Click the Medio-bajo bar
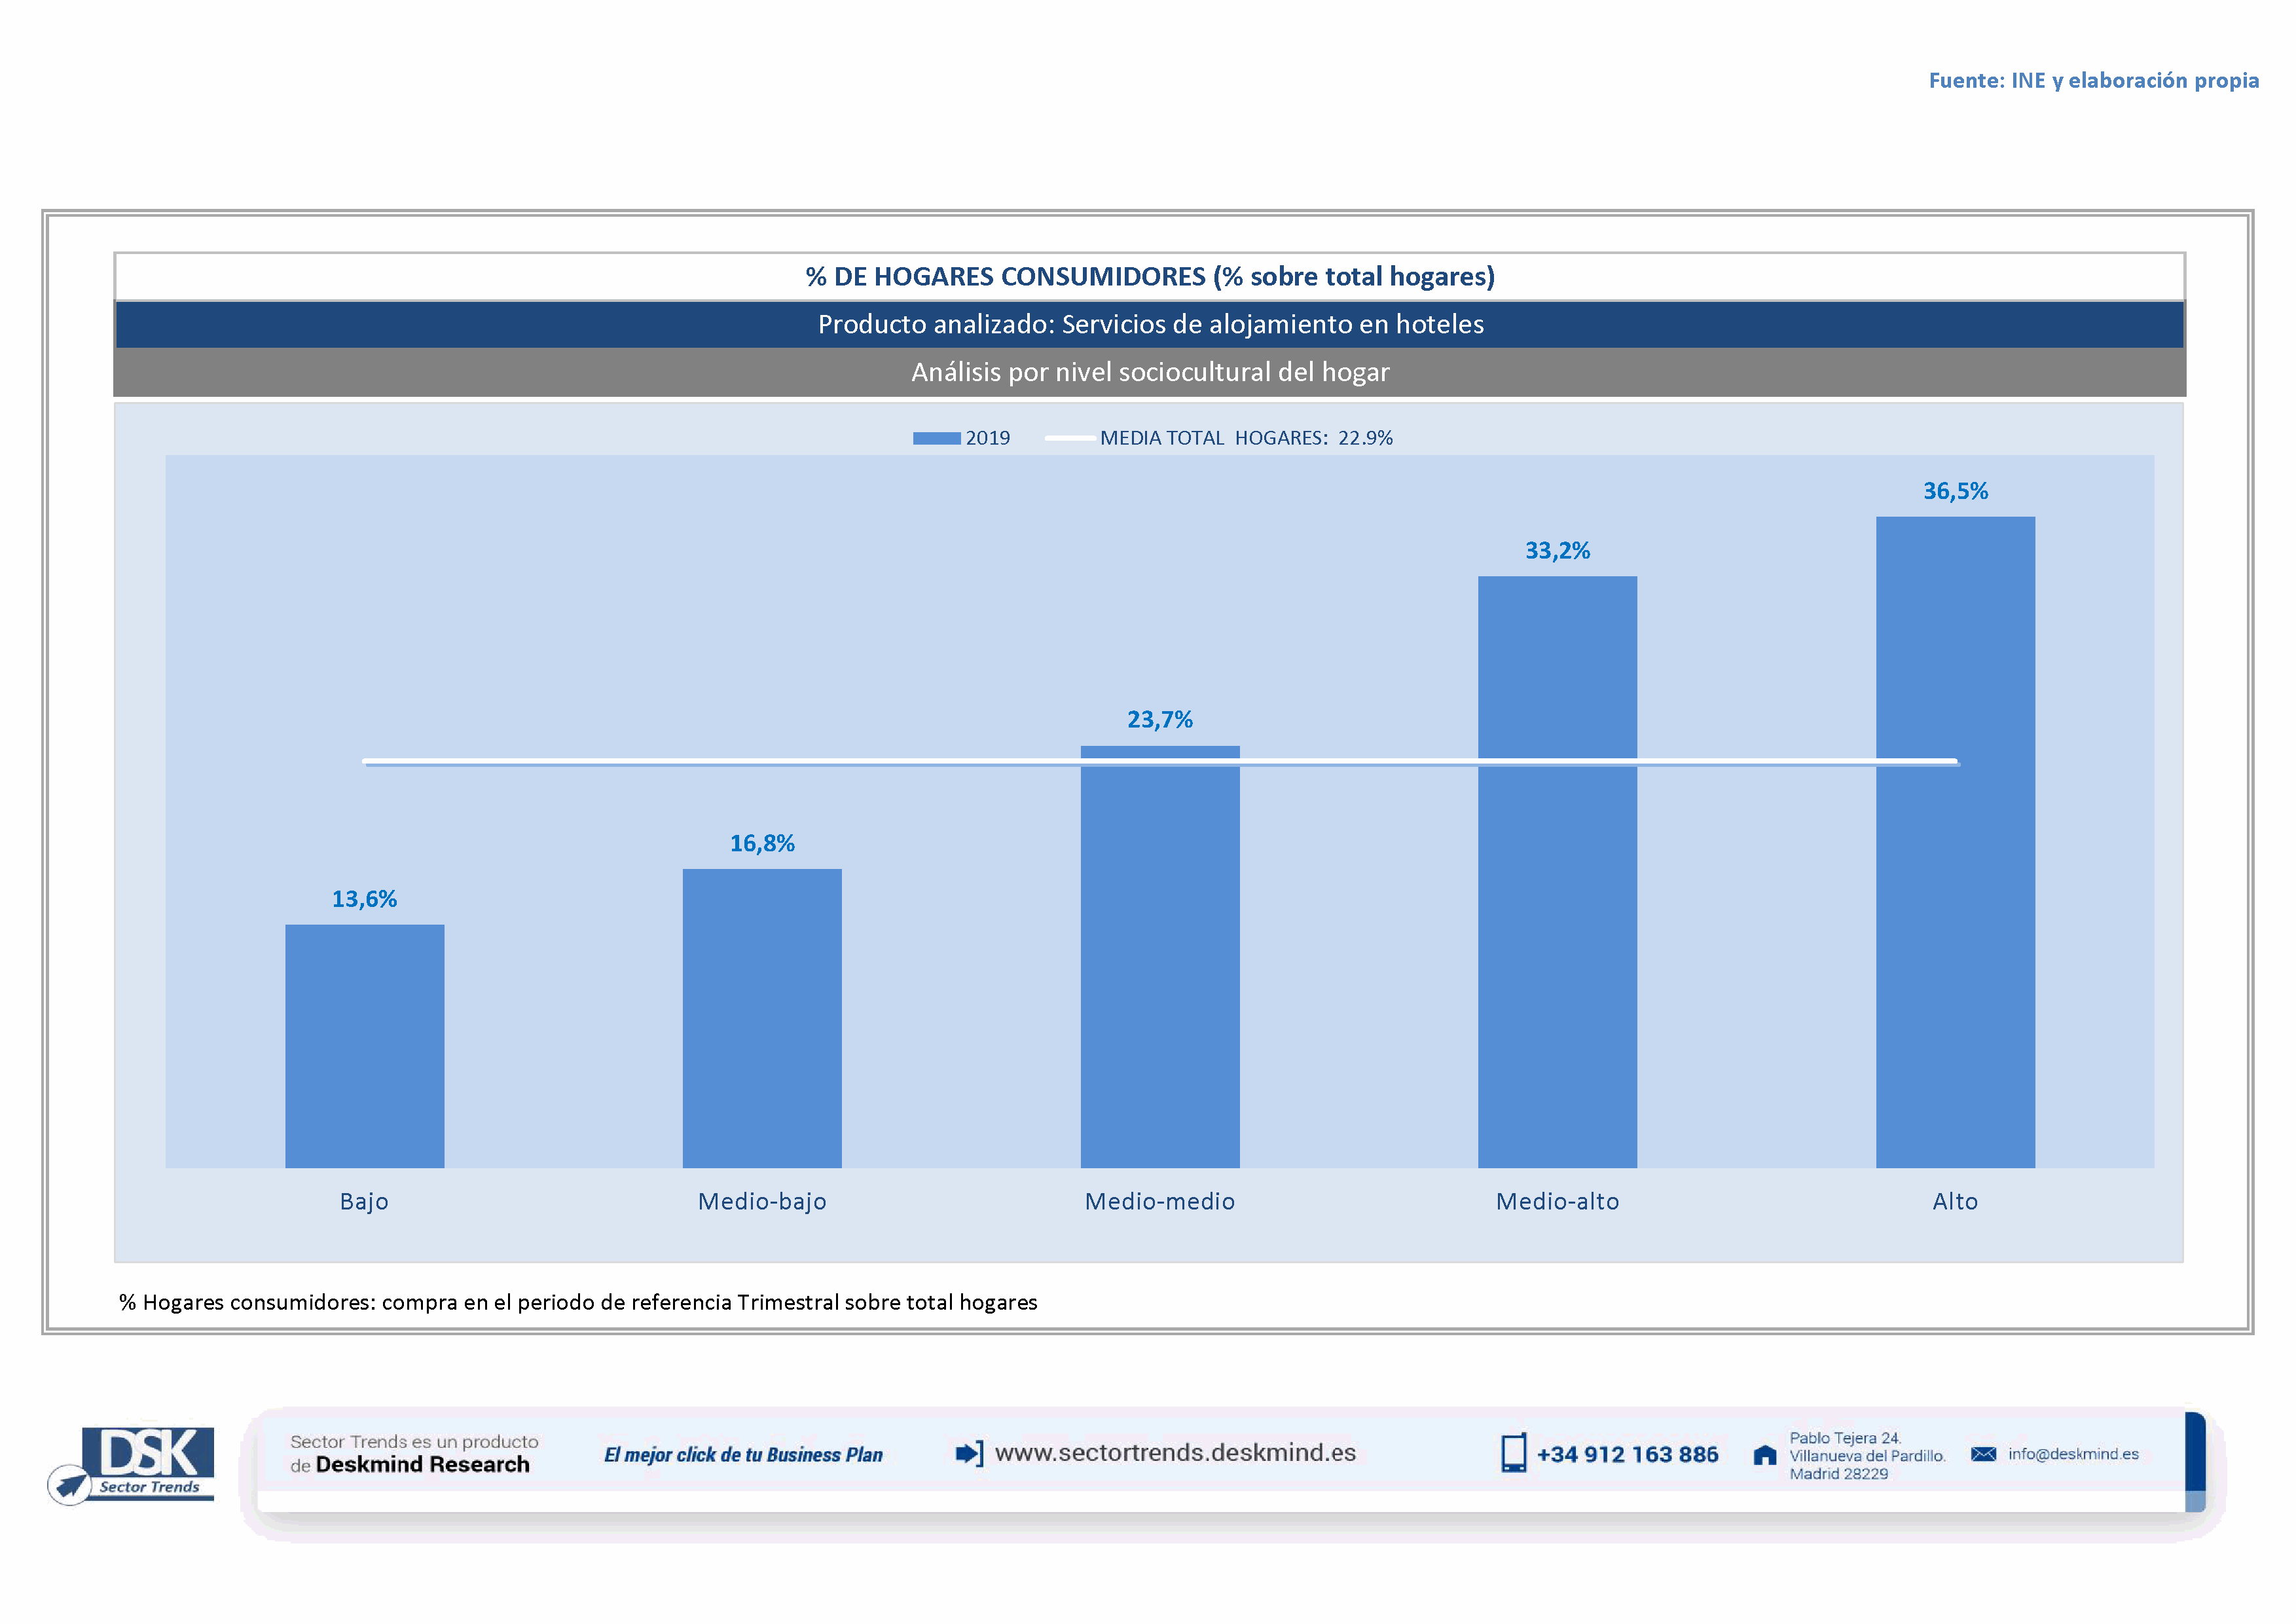 coord(762,1017)
